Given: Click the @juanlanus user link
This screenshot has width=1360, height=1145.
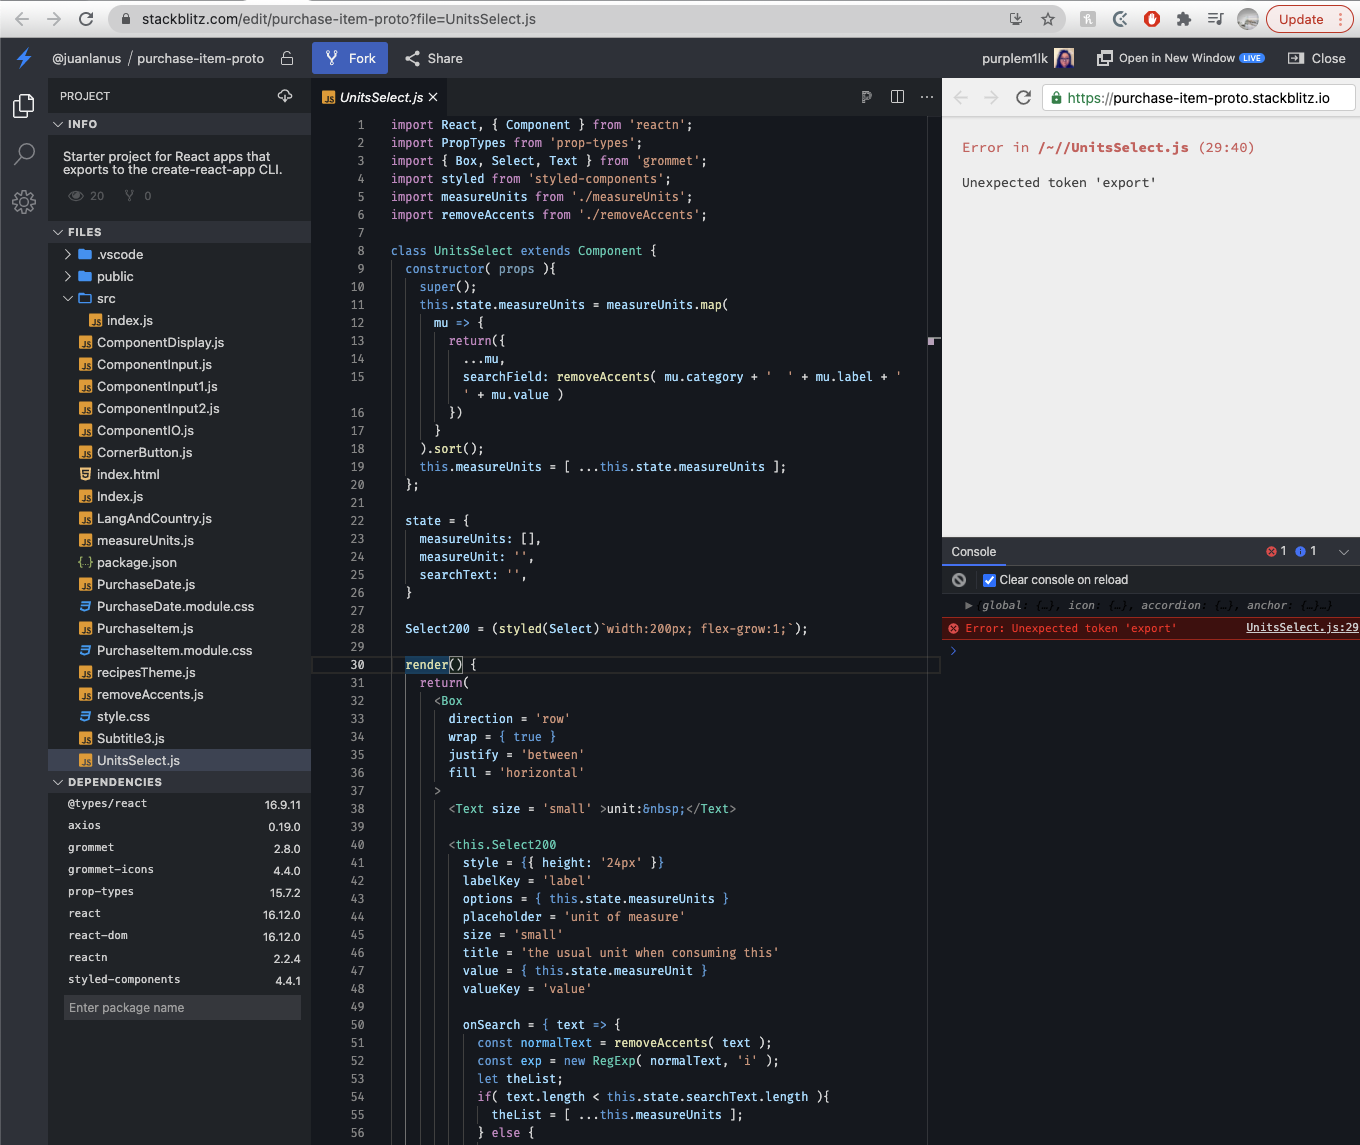Looking at the screenshot, I should coord(87,58).
